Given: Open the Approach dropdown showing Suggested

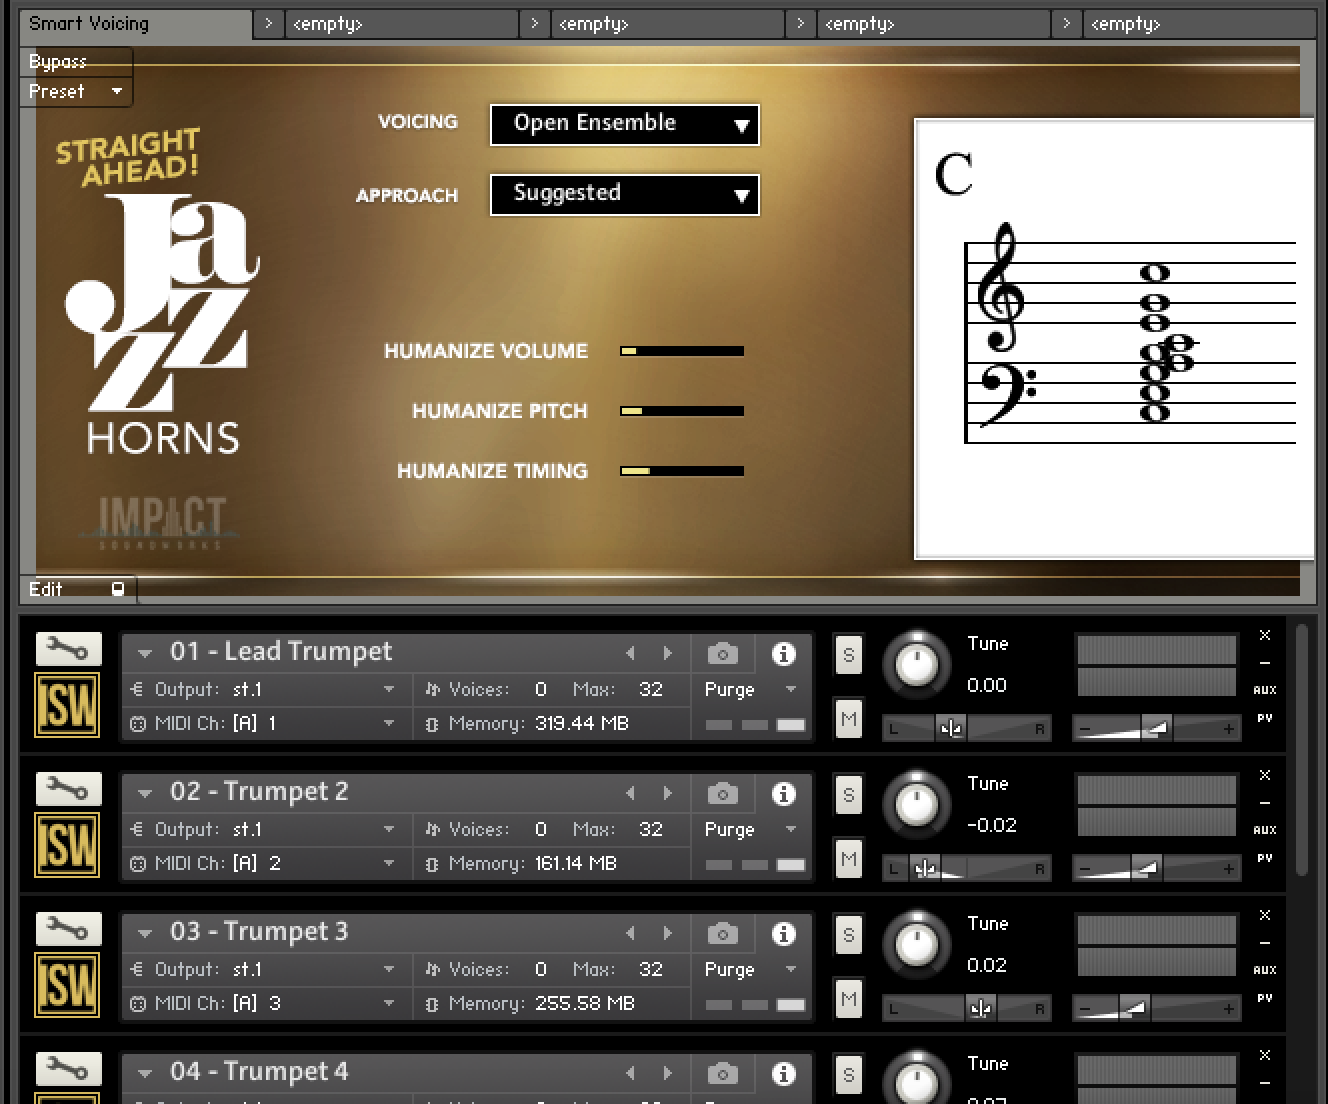Looking at the screenshot, I should point(623,194).
